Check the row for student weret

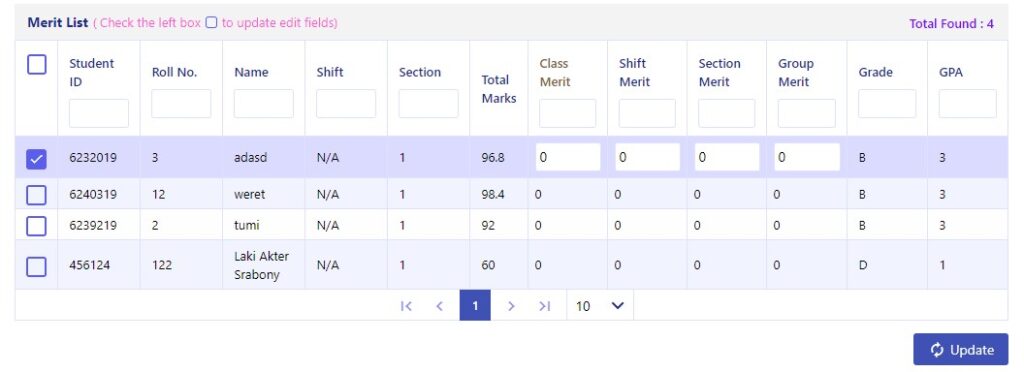tap(37, 194)
